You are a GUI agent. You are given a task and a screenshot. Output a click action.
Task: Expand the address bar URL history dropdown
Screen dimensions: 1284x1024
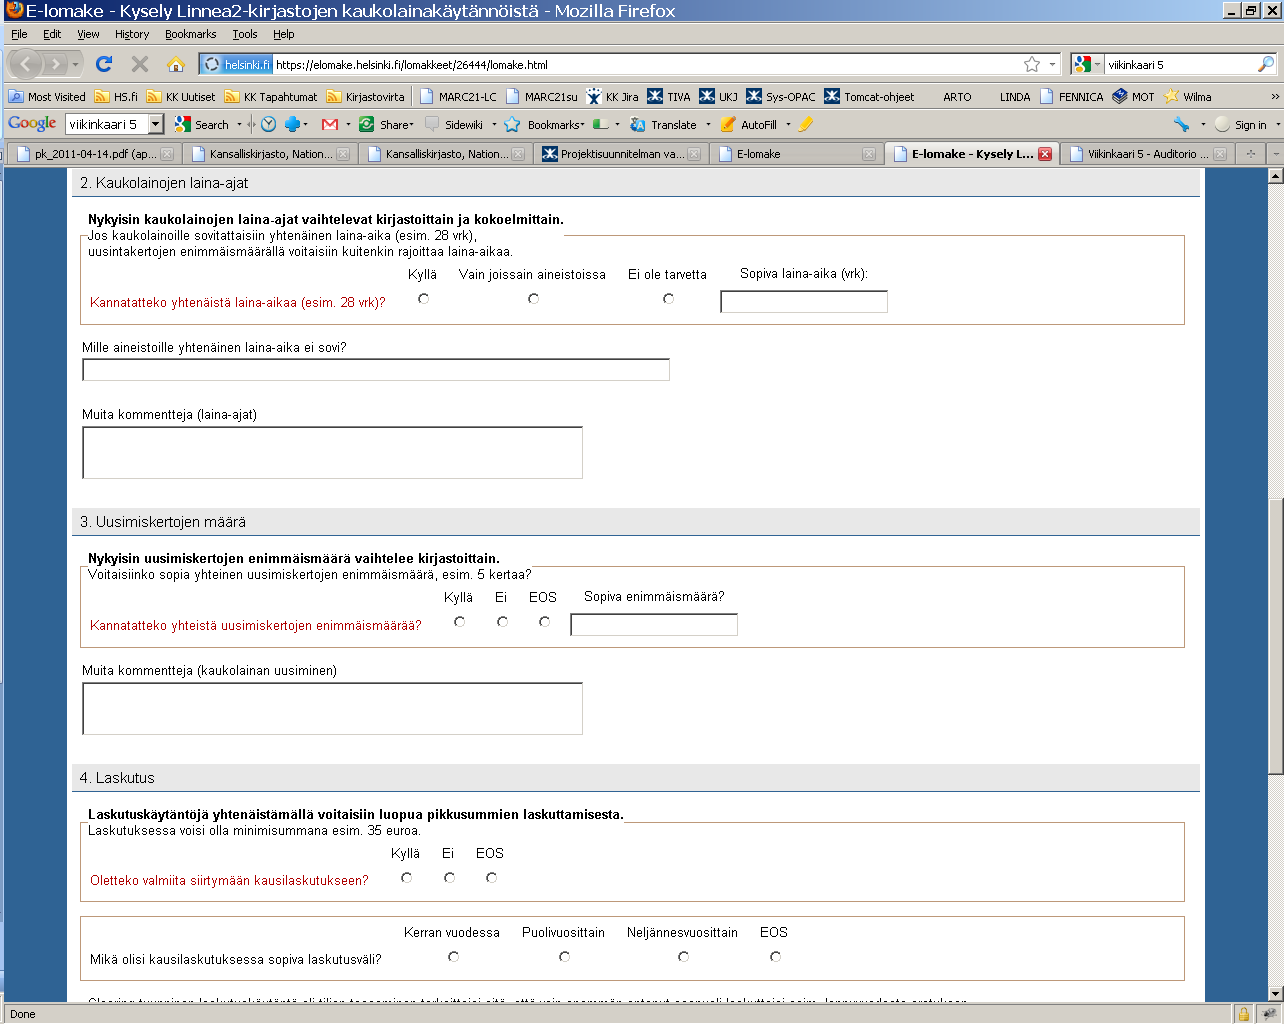1052,64
